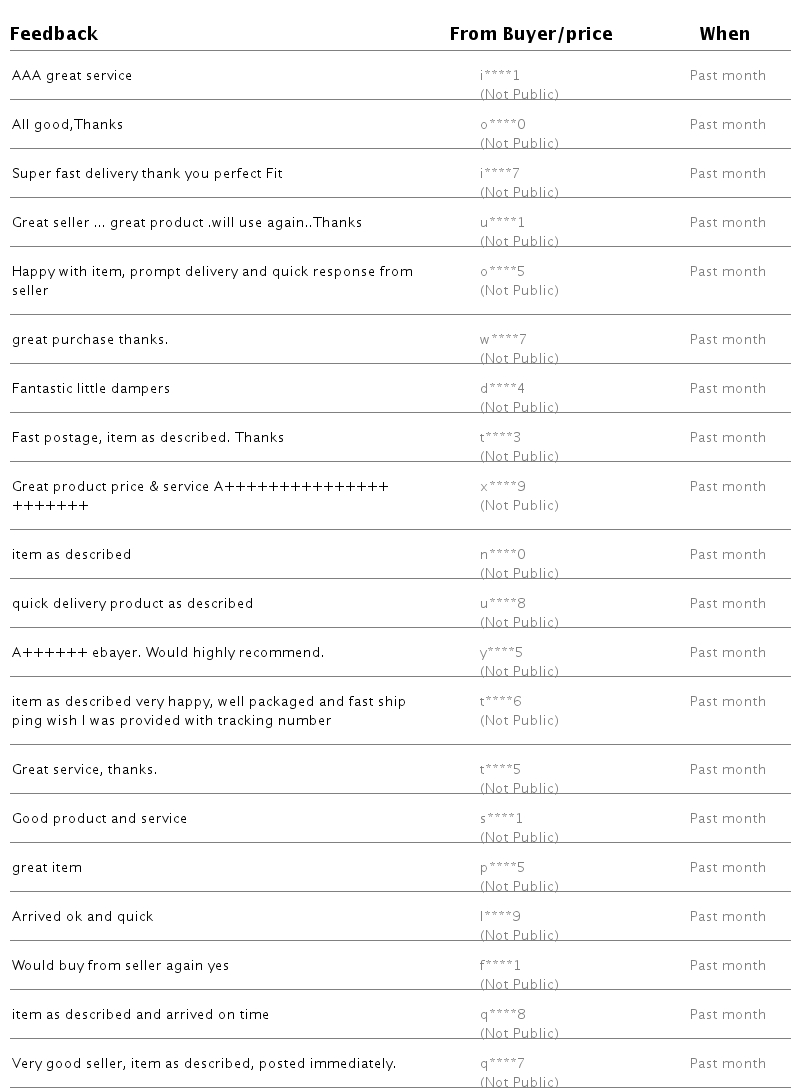This screenshot has height=1088, width=800.
Task: Click the From Buyer/price column header
Action: (x=530, y=34)
